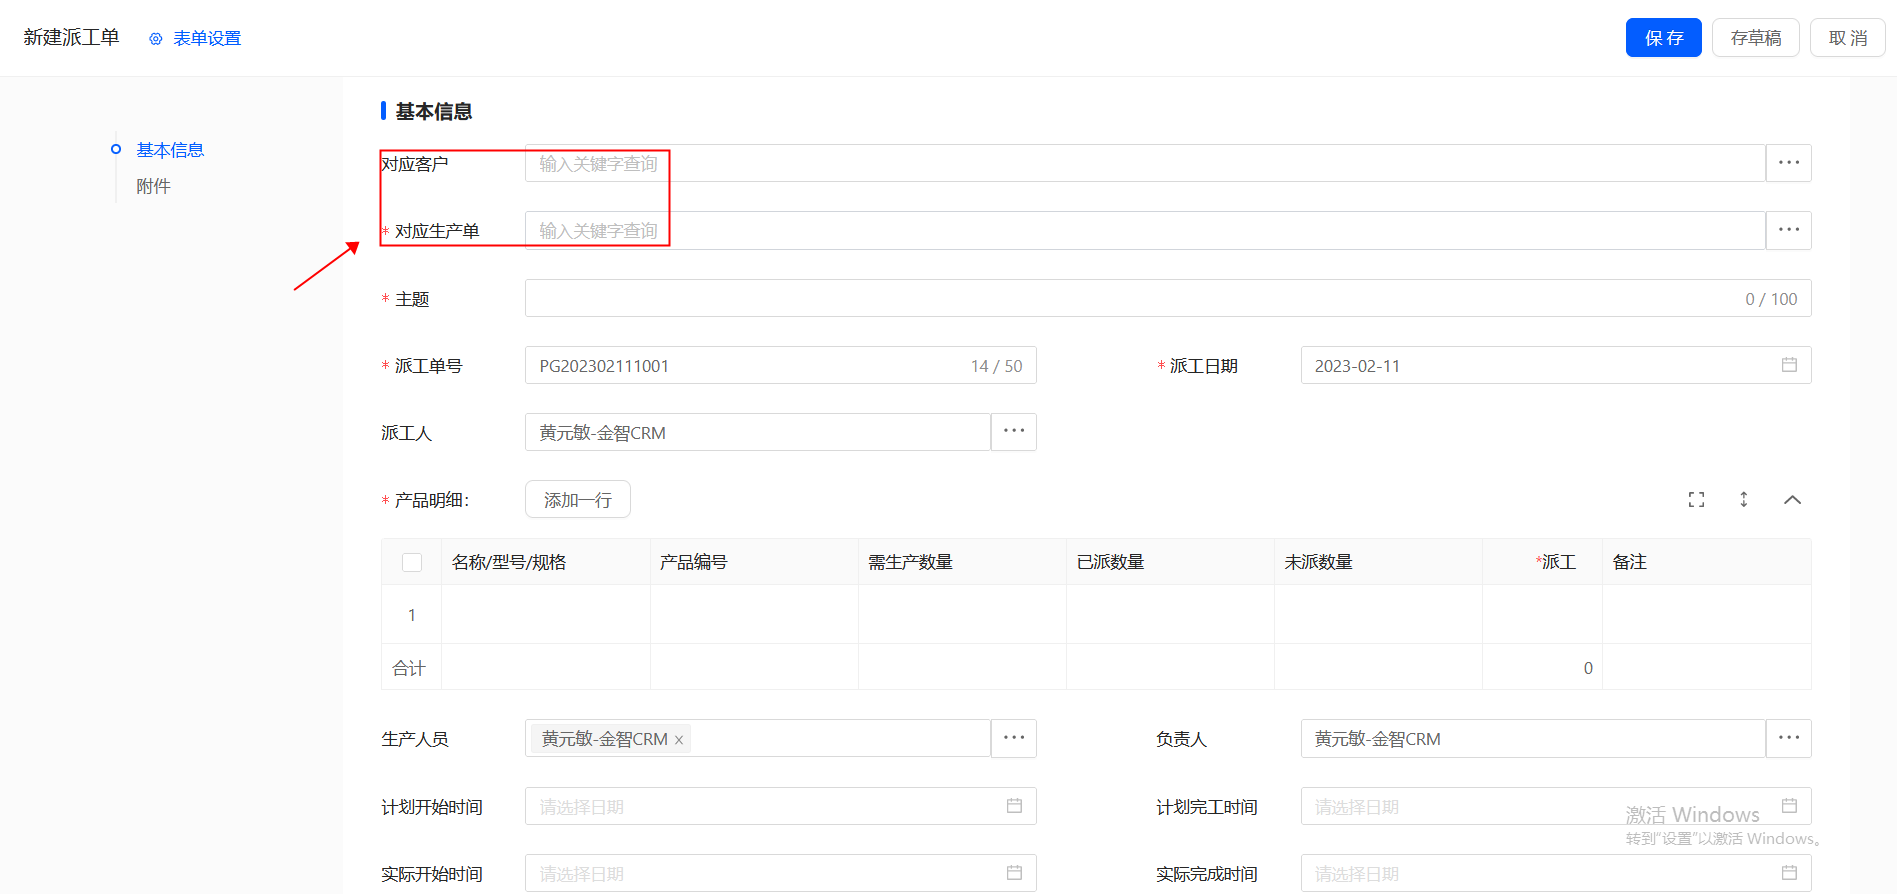1897x894 pixels.
Task: Click the 未派数量 column header
Action: click(1378, 562)
